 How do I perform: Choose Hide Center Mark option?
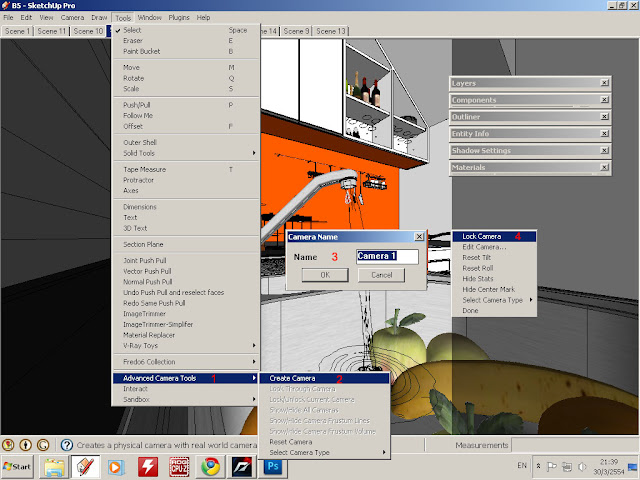coord(494,289)
